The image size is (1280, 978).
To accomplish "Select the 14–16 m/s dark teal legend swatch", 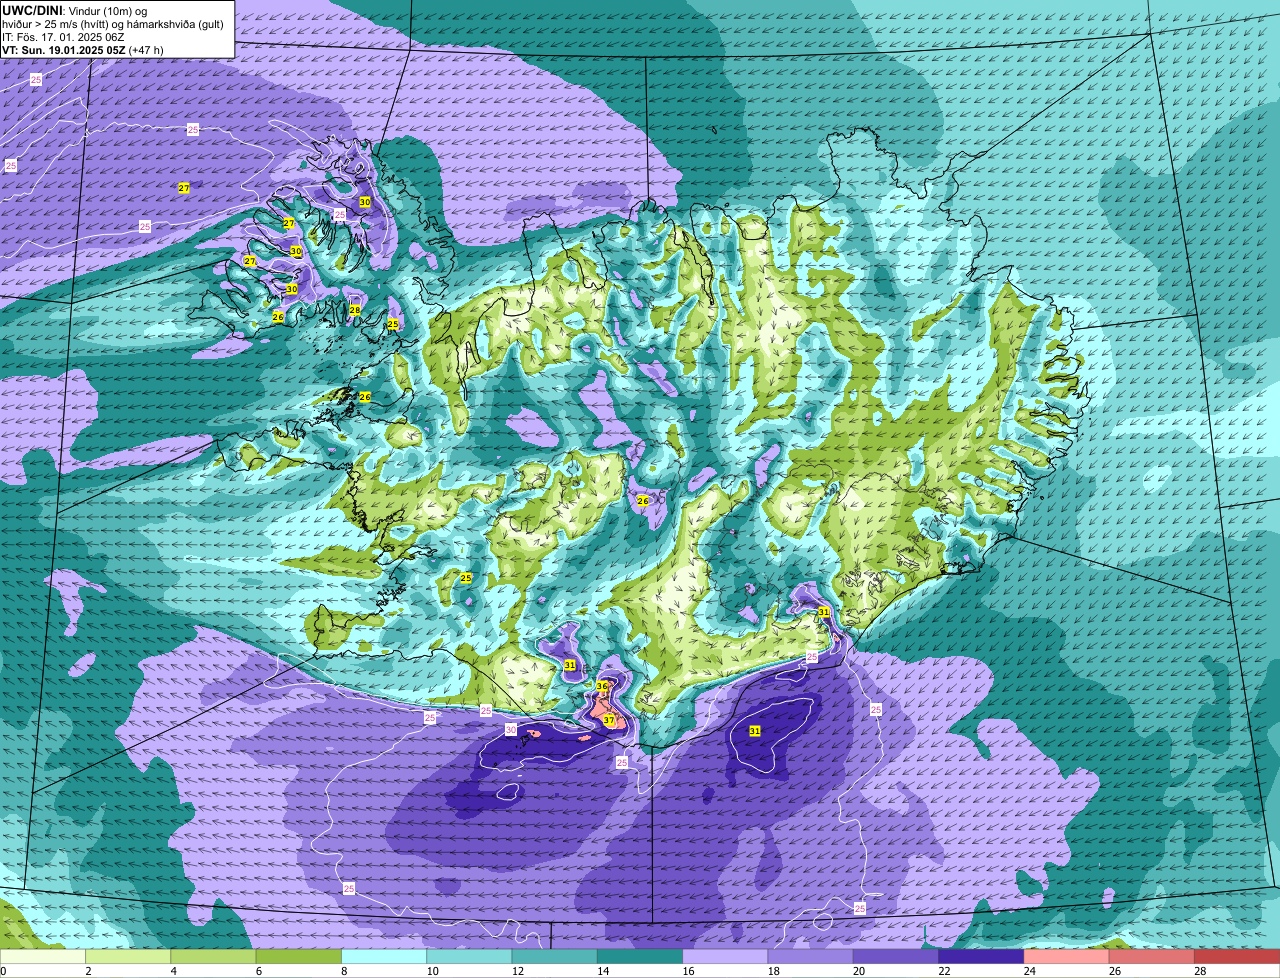I will pos(640,957).
